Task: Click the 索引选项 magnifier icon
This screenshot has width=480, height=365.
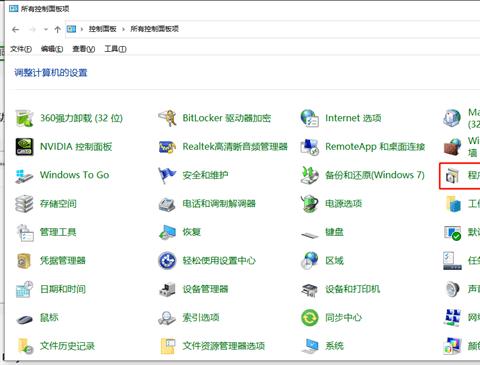Action: [x=167, y=318]
